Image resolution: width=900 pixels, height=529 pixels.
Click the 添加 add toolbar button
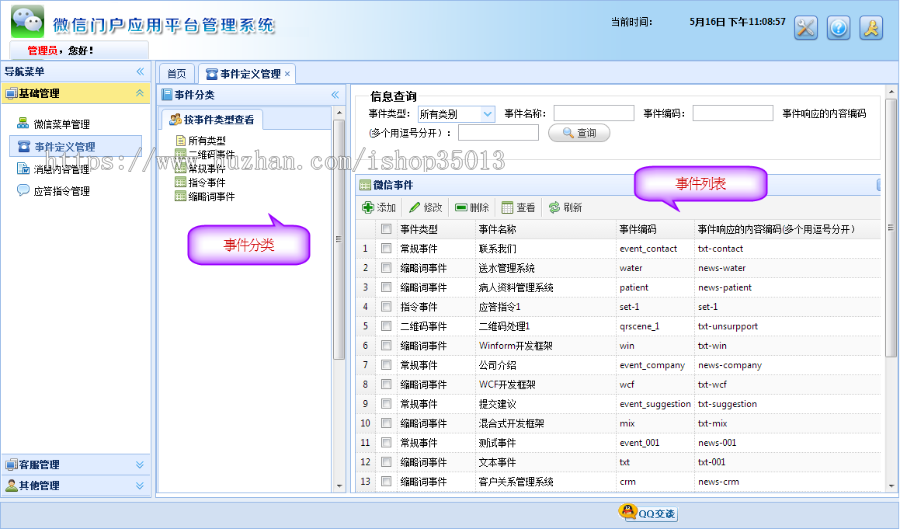(379, 207)
